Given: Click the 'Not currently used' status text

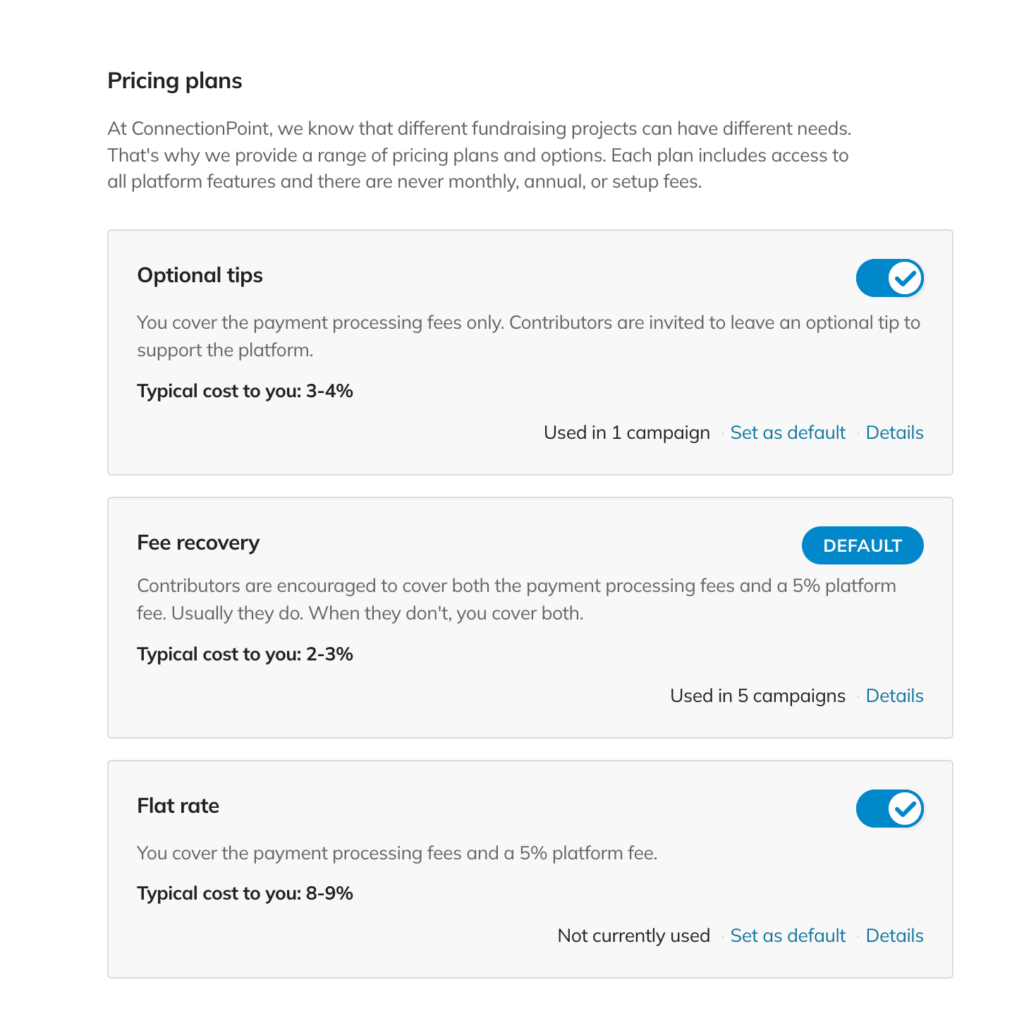Looking at the screenshot, I should tap(633, 936).
